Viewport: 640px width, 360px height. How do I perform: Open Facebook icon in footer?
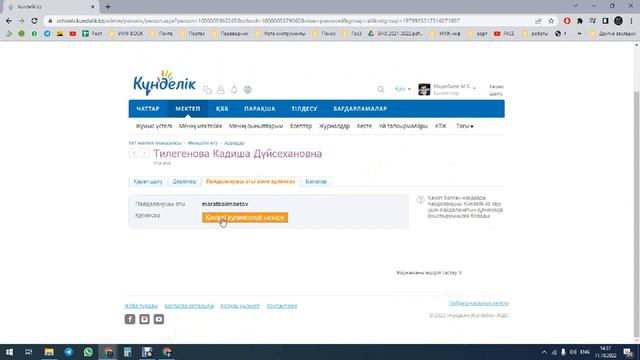click(130, 319)
